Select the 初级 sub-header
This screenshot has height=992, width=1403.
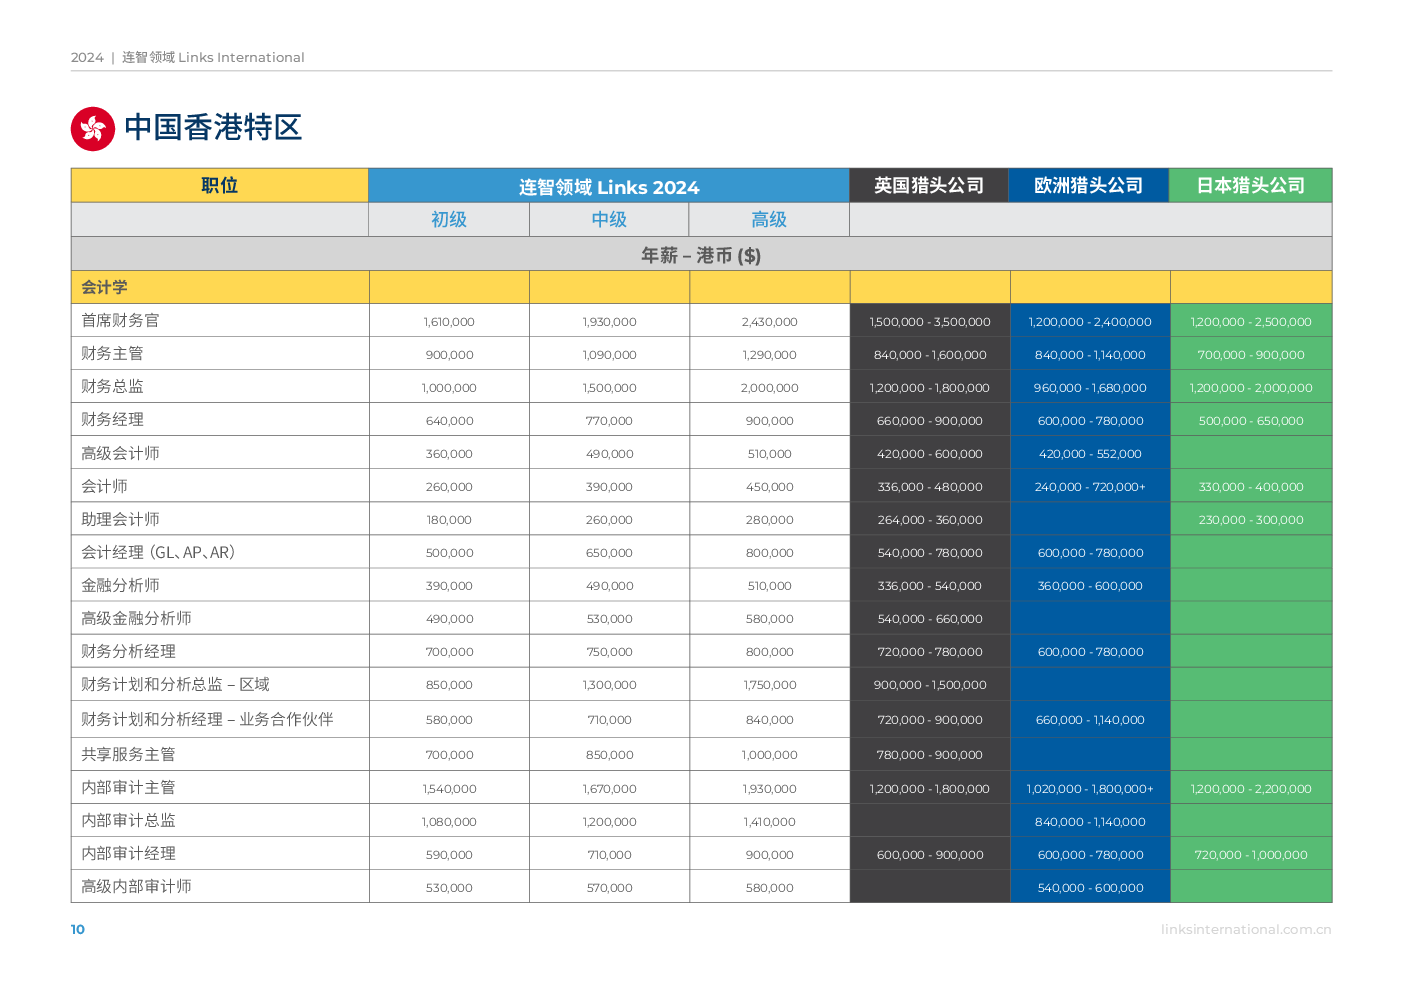(x=449, y=219)
